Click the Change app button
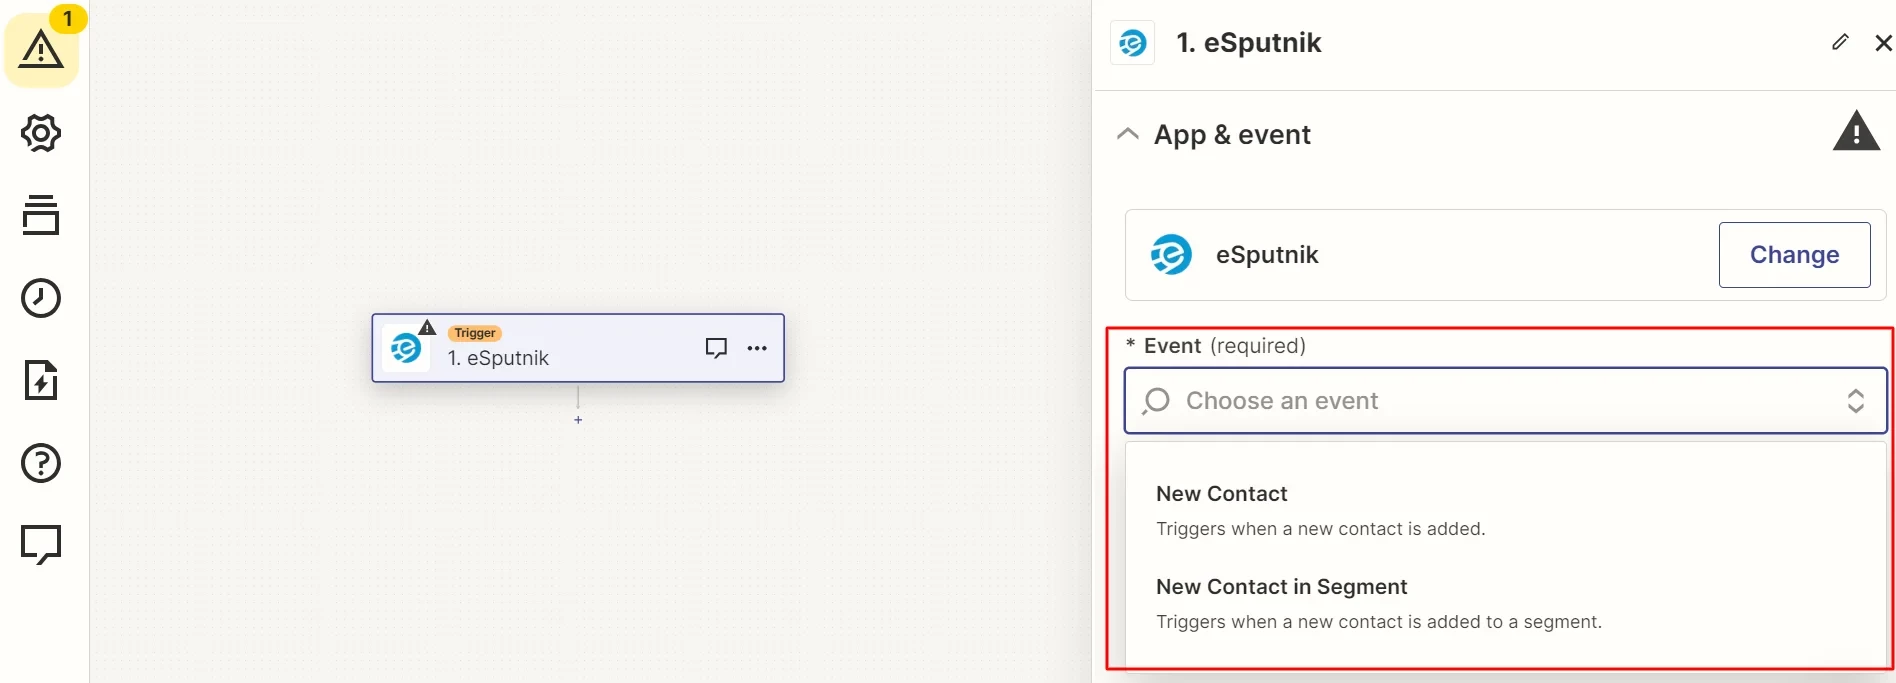This screenshot has width=1896, height=683. click(1794, 255)
